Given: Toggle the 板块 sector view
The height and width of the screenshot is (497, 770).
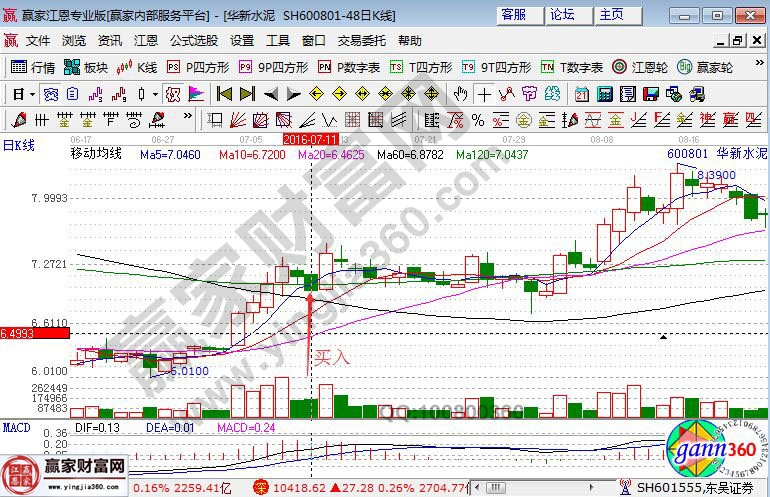Looking at the screenshot, I should point(85,67).
